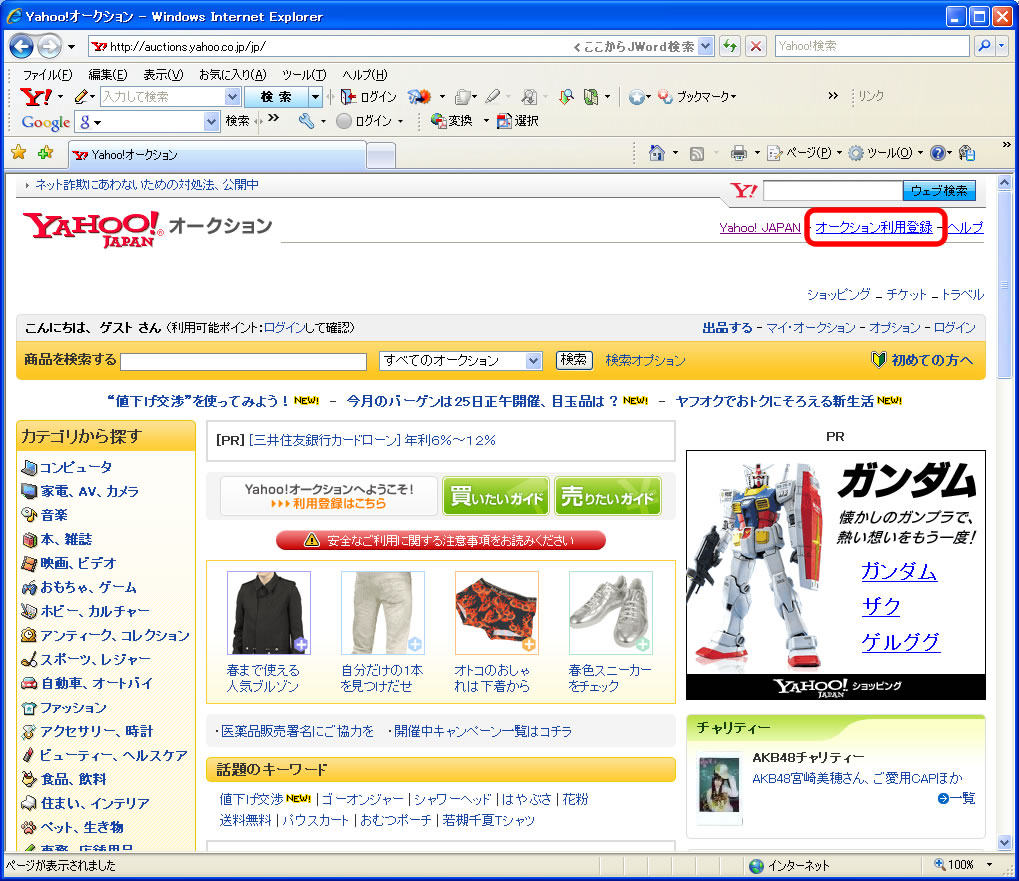
Task: Open the arrow beside the Yahoo toolbar 検索 button
Action: [x=316, y=97]
